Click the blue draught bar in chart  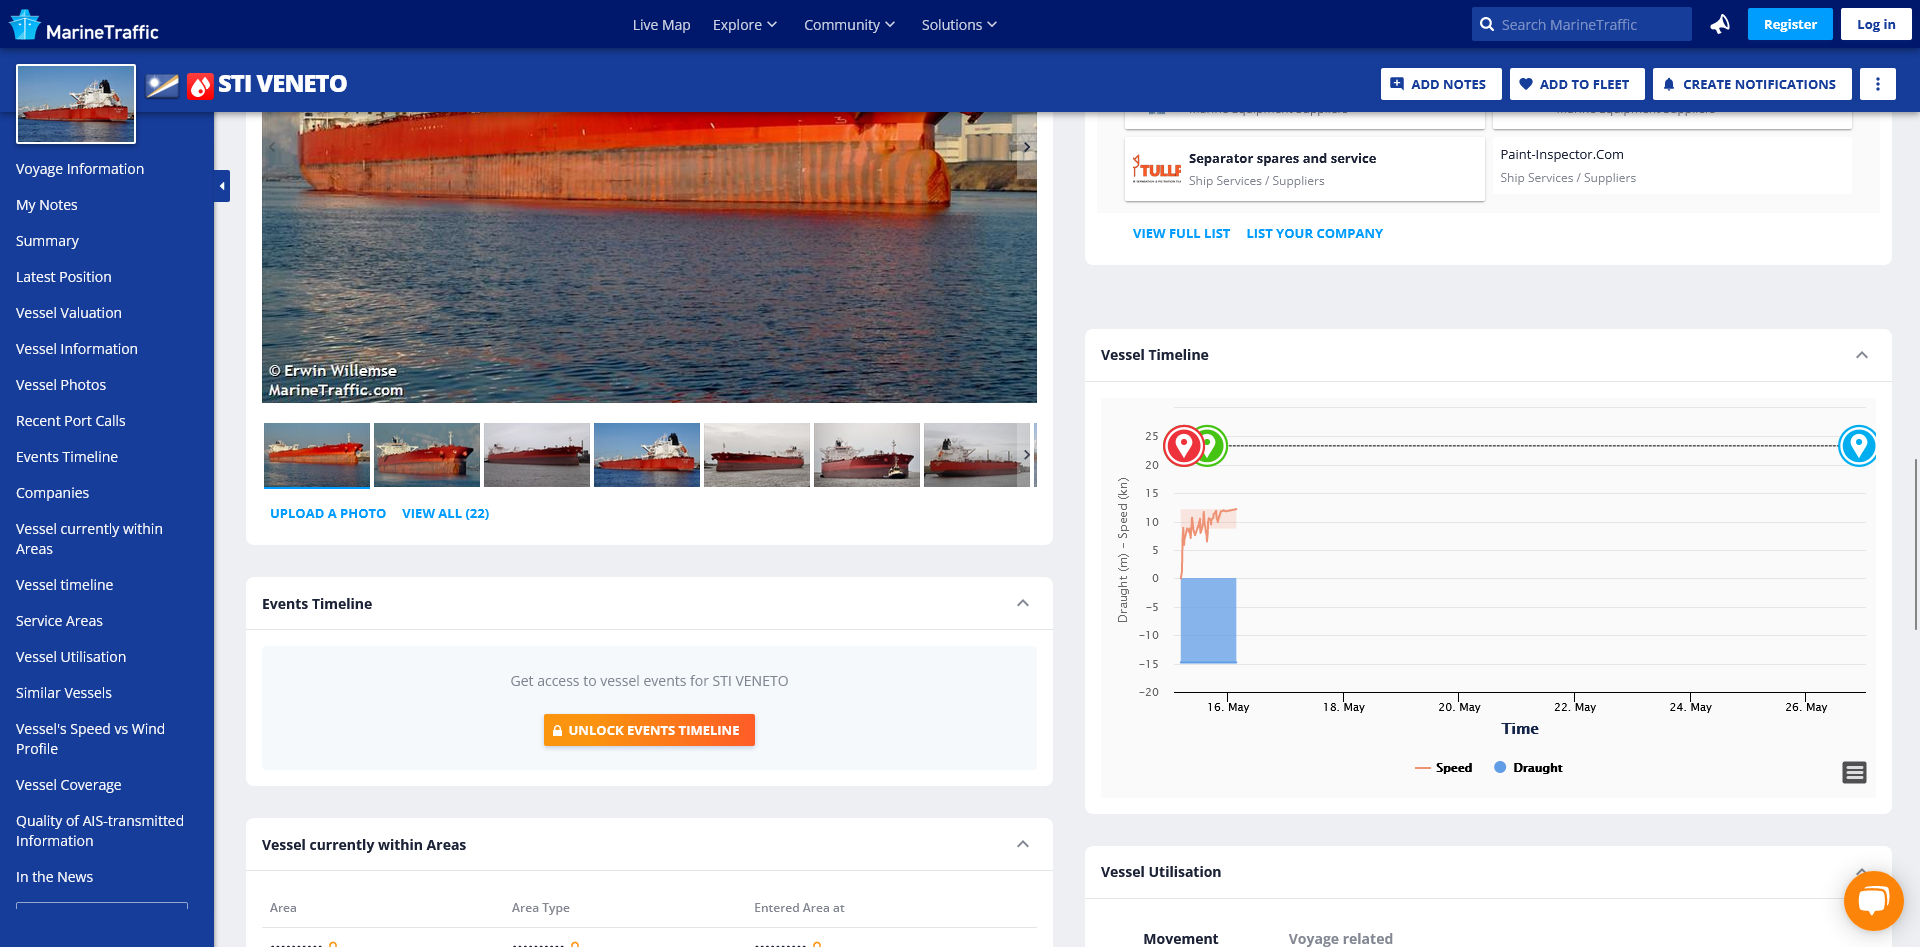pyautogui.click(x=1208, y=620)
